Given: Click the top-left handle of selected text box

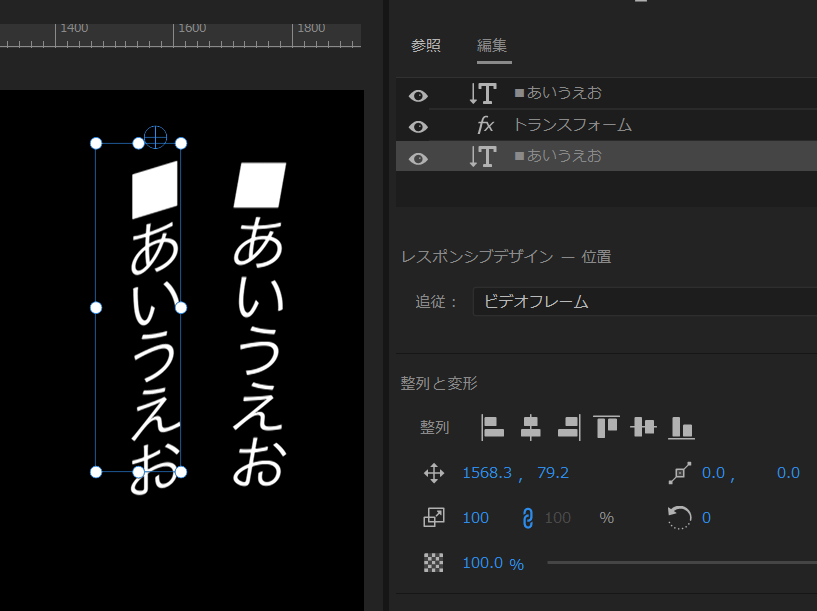Looking at the screenshot, I should pyautogui.click(x=96, y=143).
